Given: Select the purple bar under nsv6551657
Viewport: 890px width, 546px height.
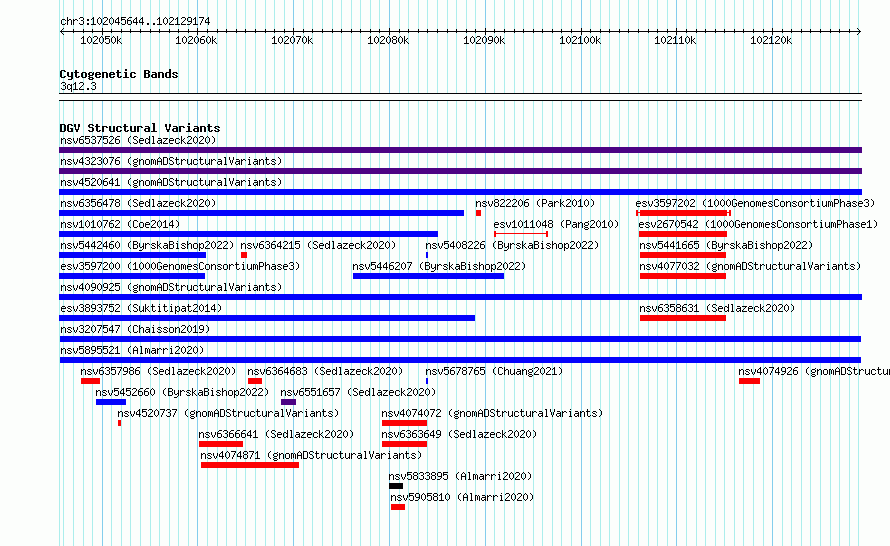Looking at the screenshot, I should [x=288, y=402].
